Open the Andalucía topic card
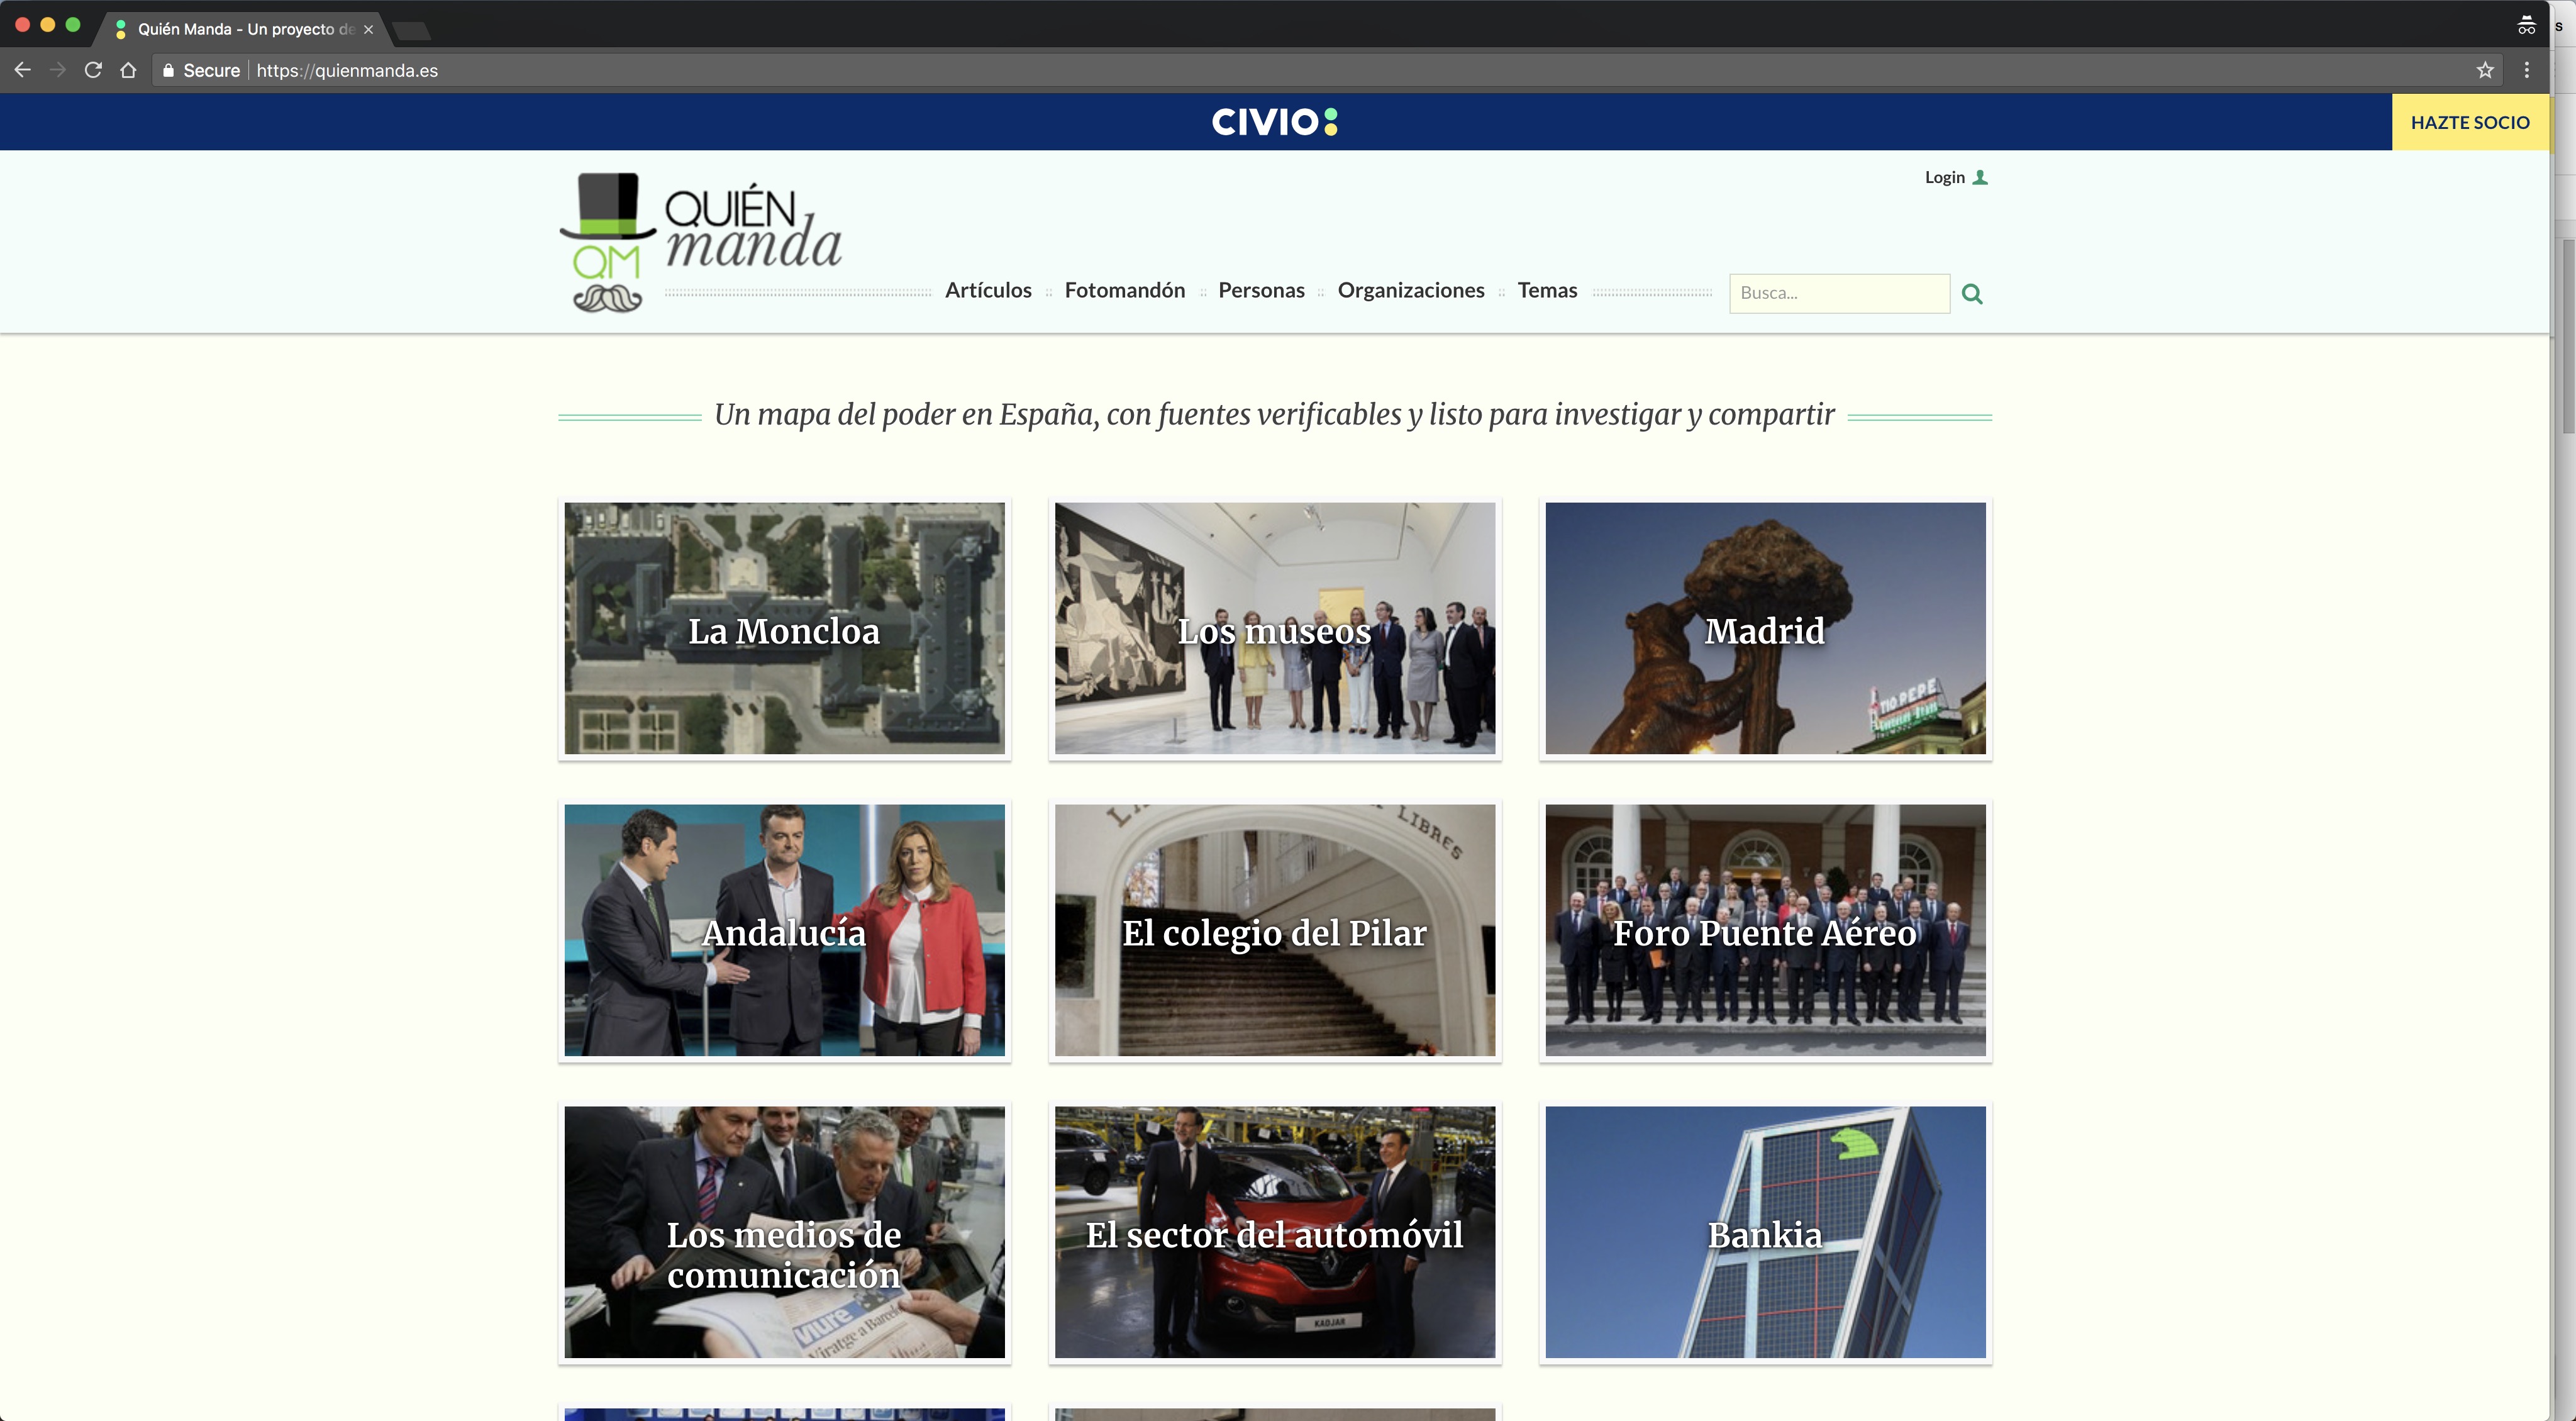This screenshot has width=2576, height=1421. tap(784, 930)
